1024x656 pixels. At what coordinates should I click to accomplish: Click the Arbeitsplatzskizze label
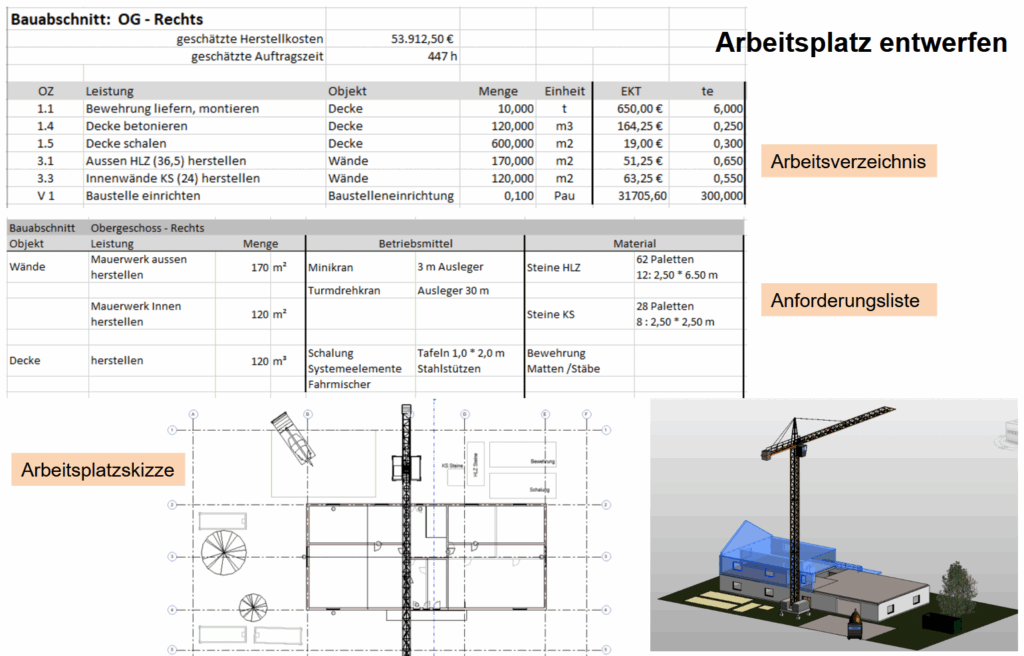pyautogui.click(x=98, y=469)
